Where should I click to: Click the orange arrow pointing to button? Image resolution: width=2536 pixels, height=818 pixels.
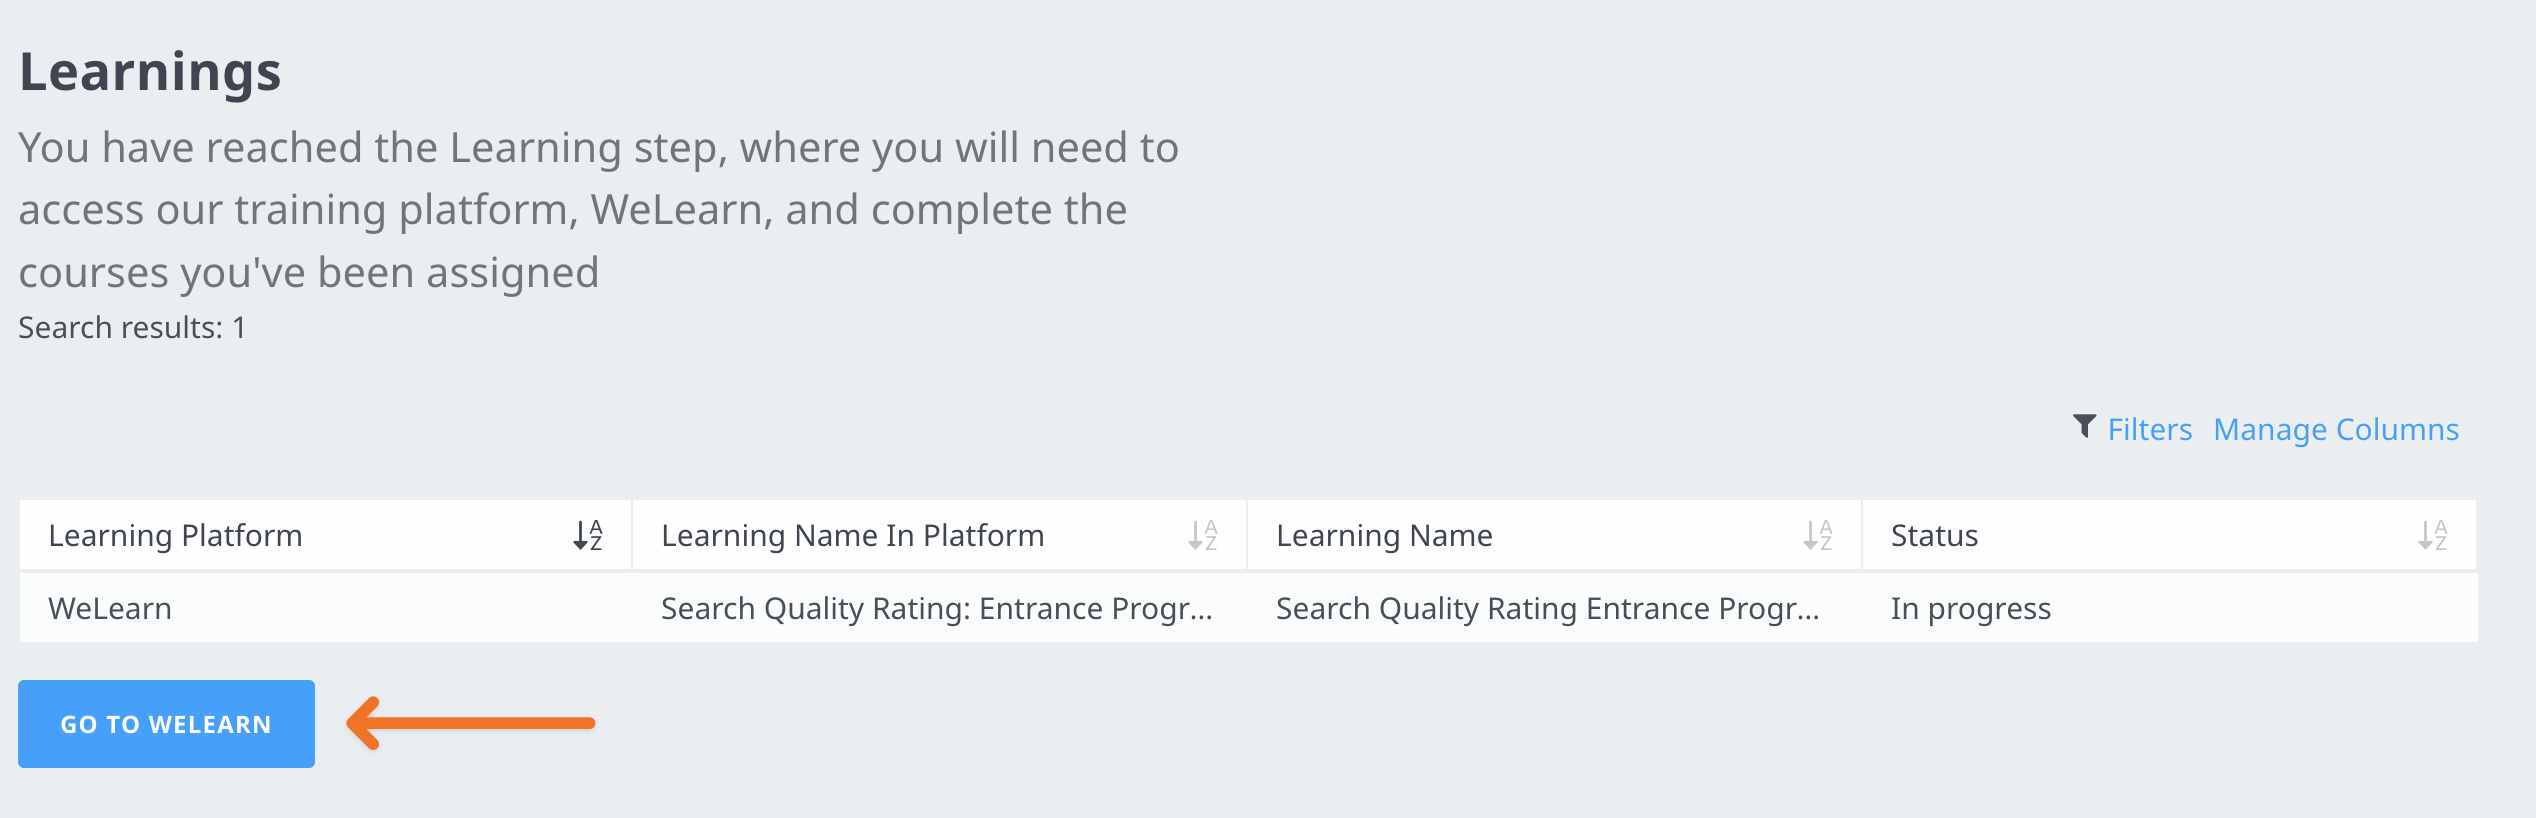click(x=470, y=723)
